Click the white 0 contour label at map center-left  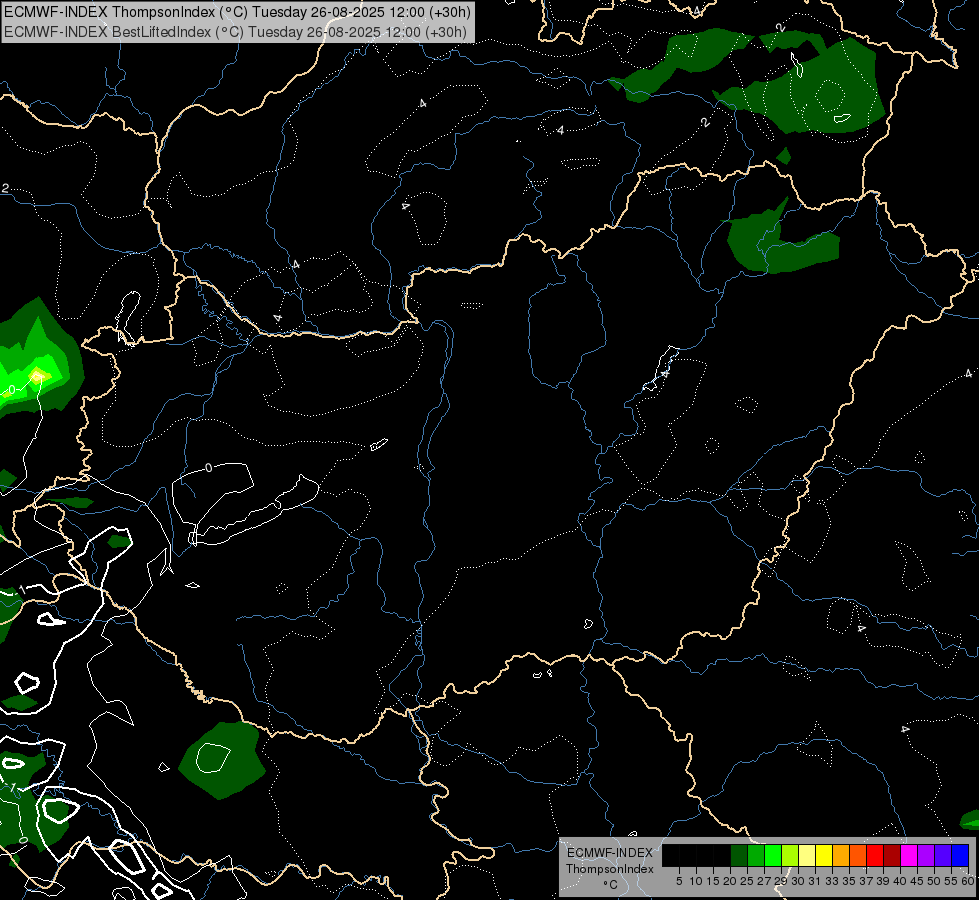click(209, 468)
